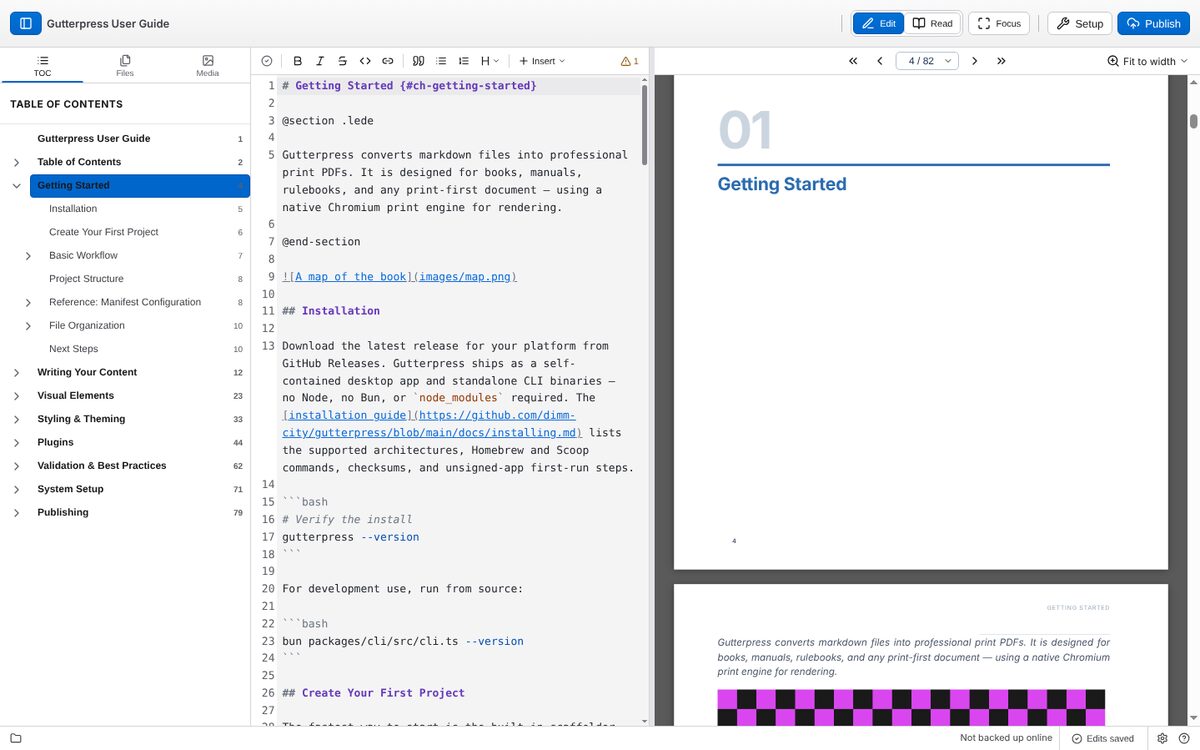Open the project folder icon in status bar
Image resolution: width=1200 pixels, height=750 pixels.
coord(15,738)
